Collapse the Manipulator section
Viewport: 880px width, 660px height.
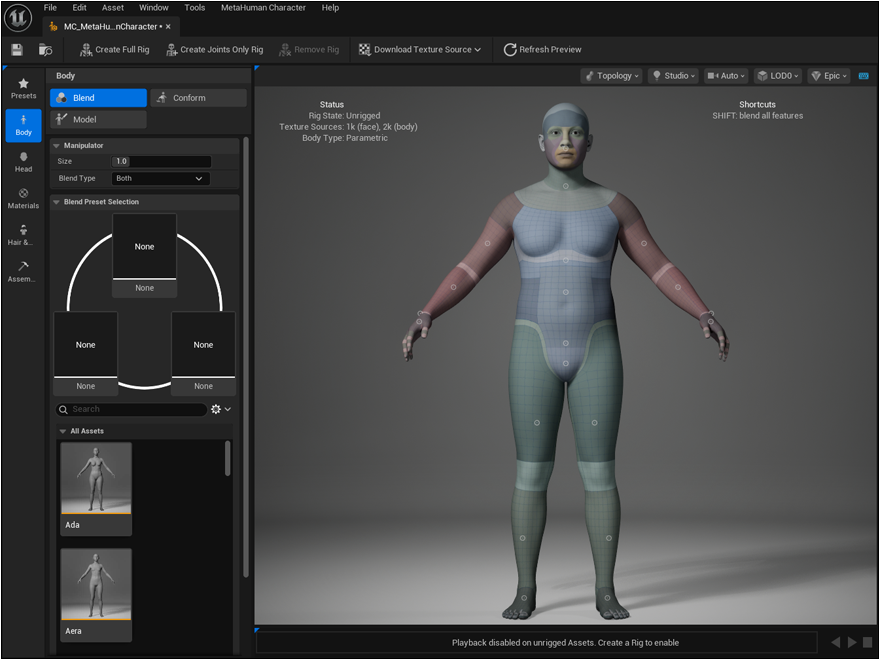tap(56, 146)
